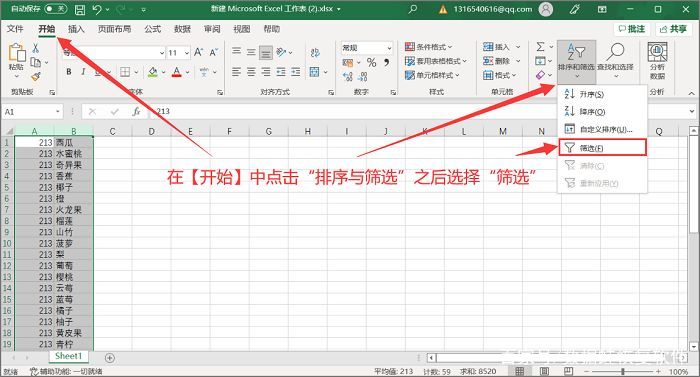Screen dimensions: 700x377
Task: Click the Save icon in title bar
Action: tap(79, 9)
